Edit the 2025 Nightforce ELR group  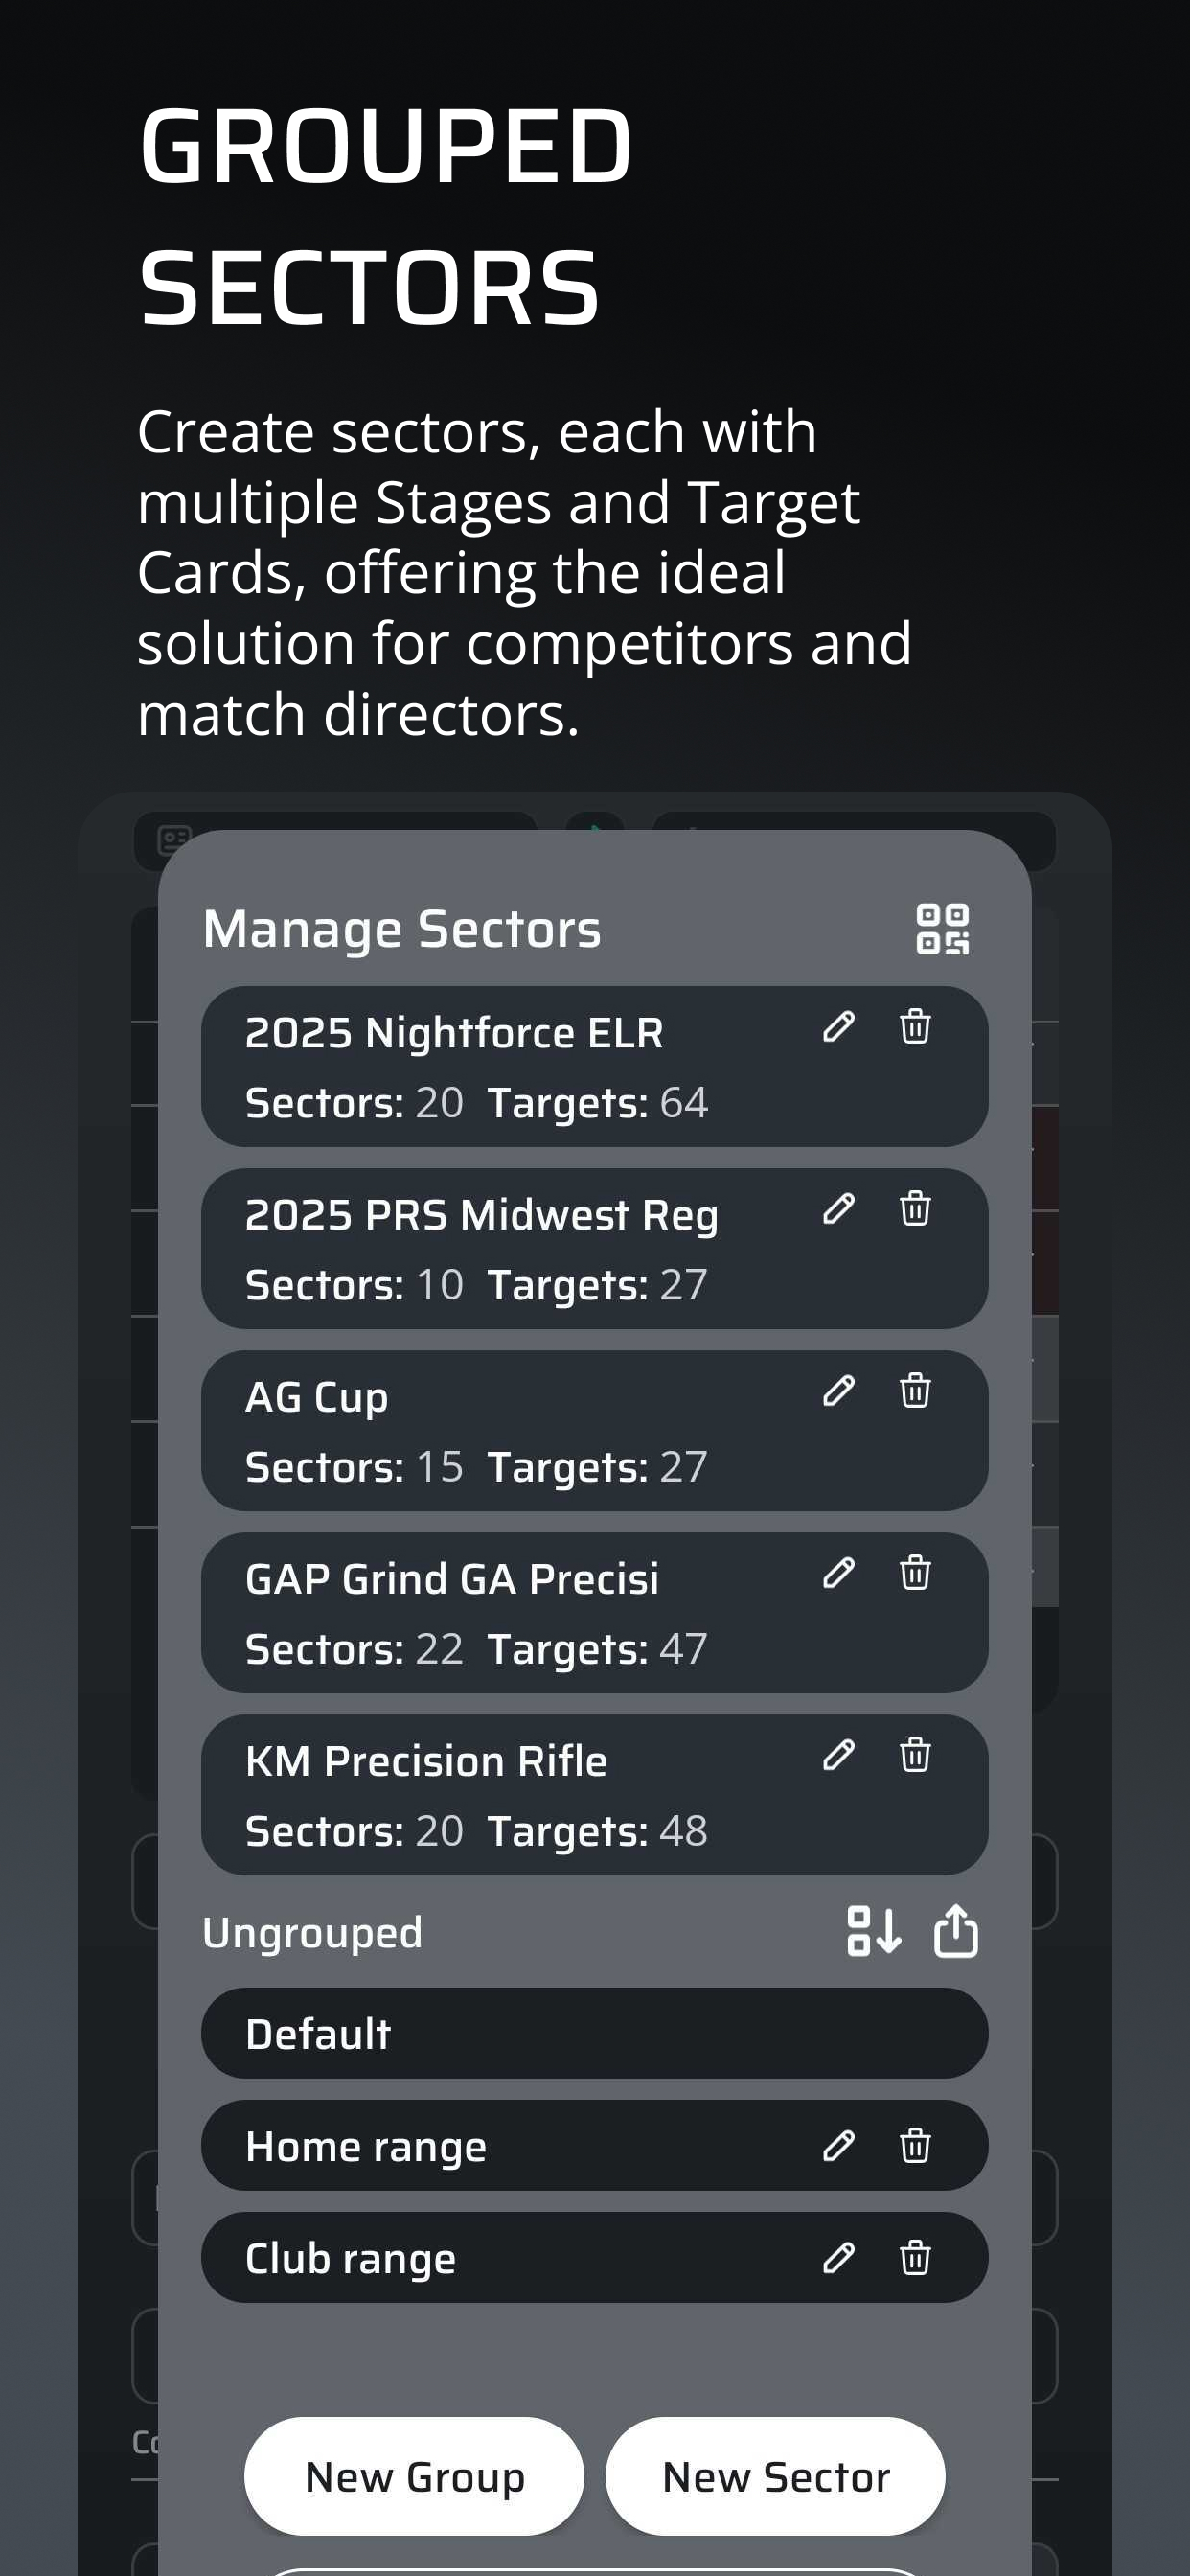[838, 1027]
